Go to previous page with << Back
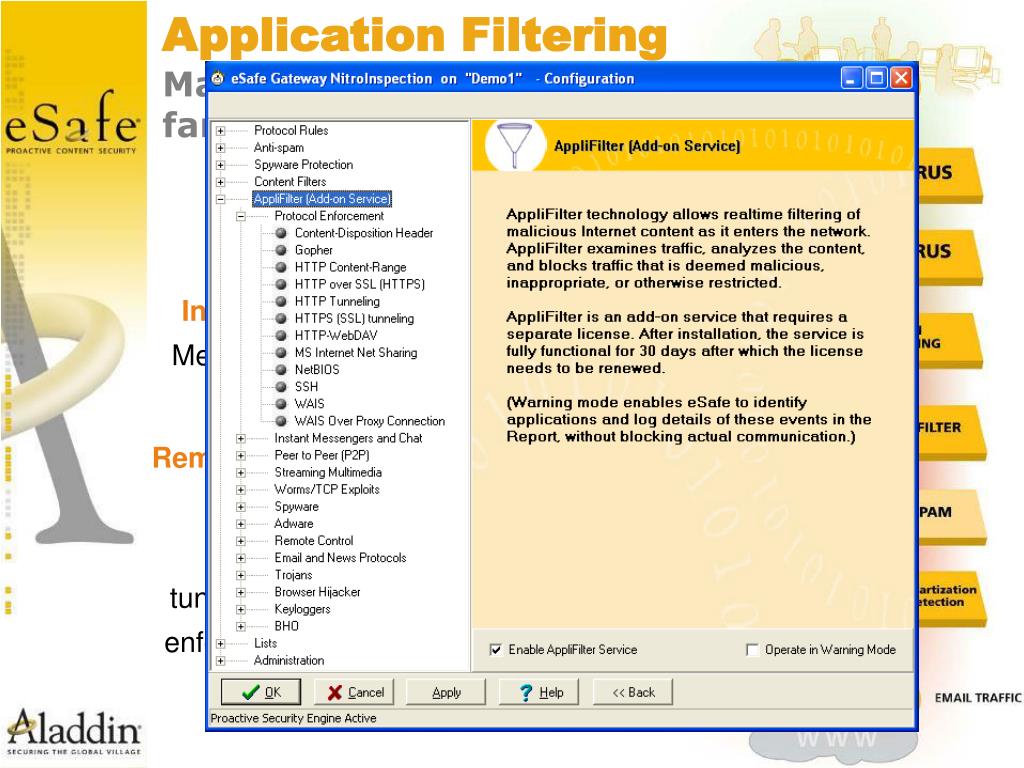 coord(633,692)
